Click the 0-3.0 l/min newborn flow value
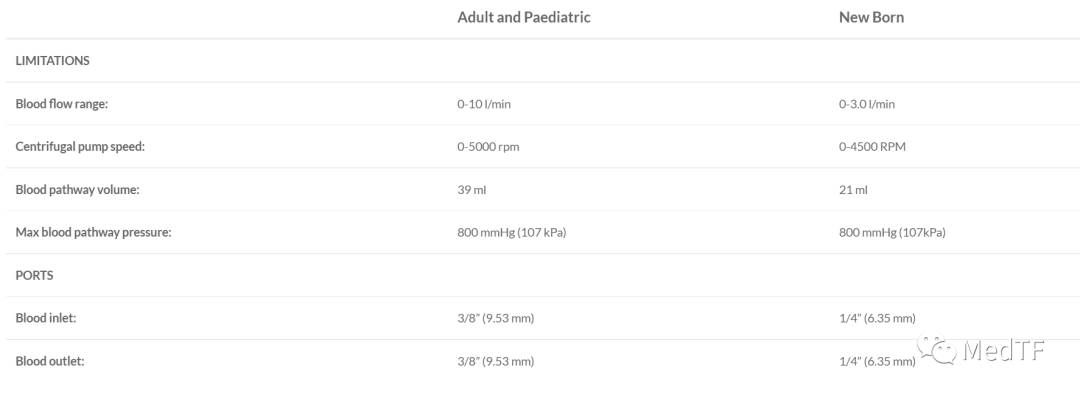 coord(866,104)
